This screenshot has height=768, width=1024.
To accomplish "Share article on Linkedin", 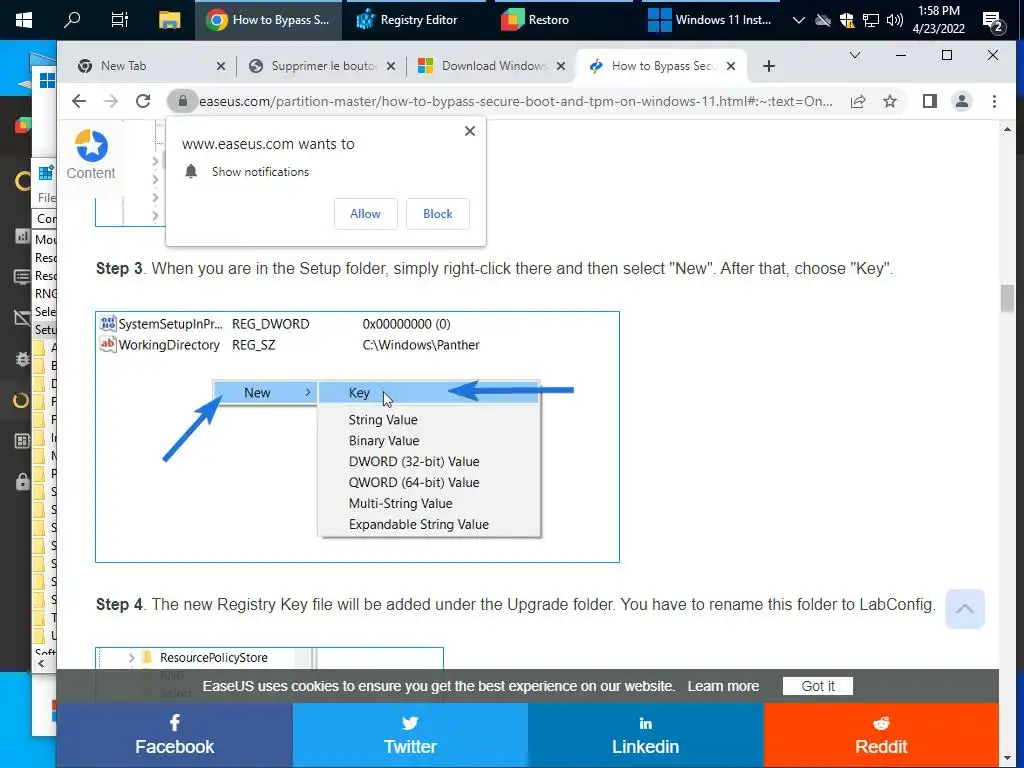I will pos(646,735).
